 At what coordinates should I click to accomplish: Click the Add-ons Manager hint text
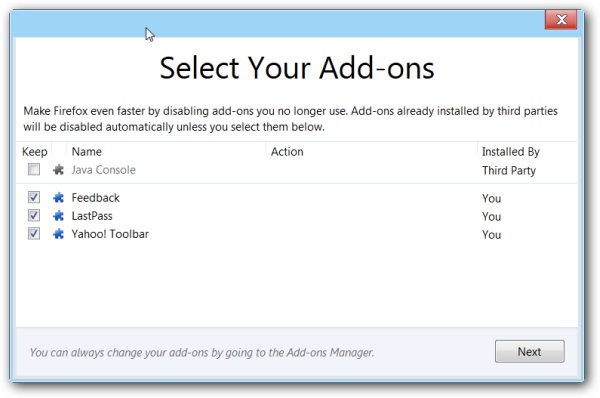tap(202, 352)
